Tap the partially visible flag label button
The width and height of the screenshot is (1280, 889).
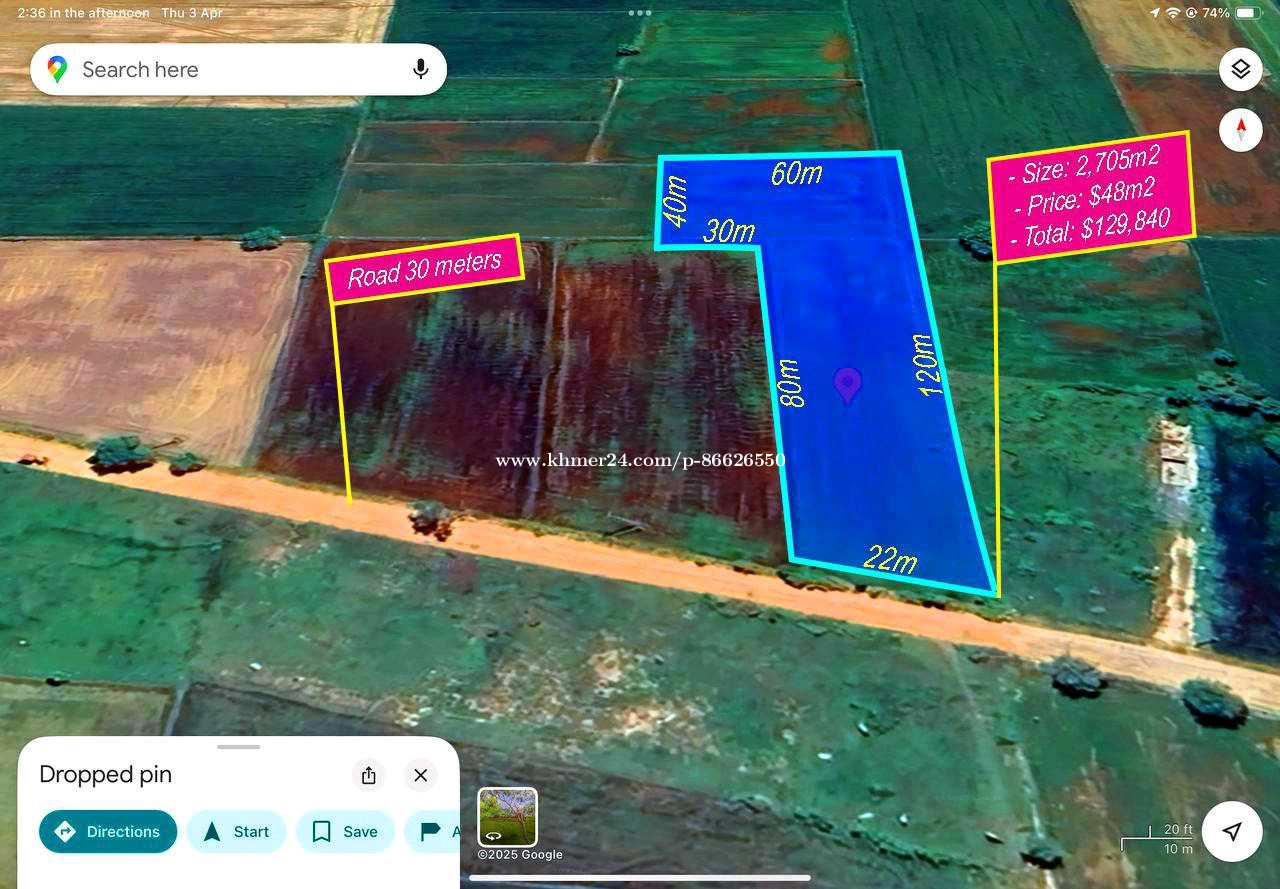click(434, 831)
